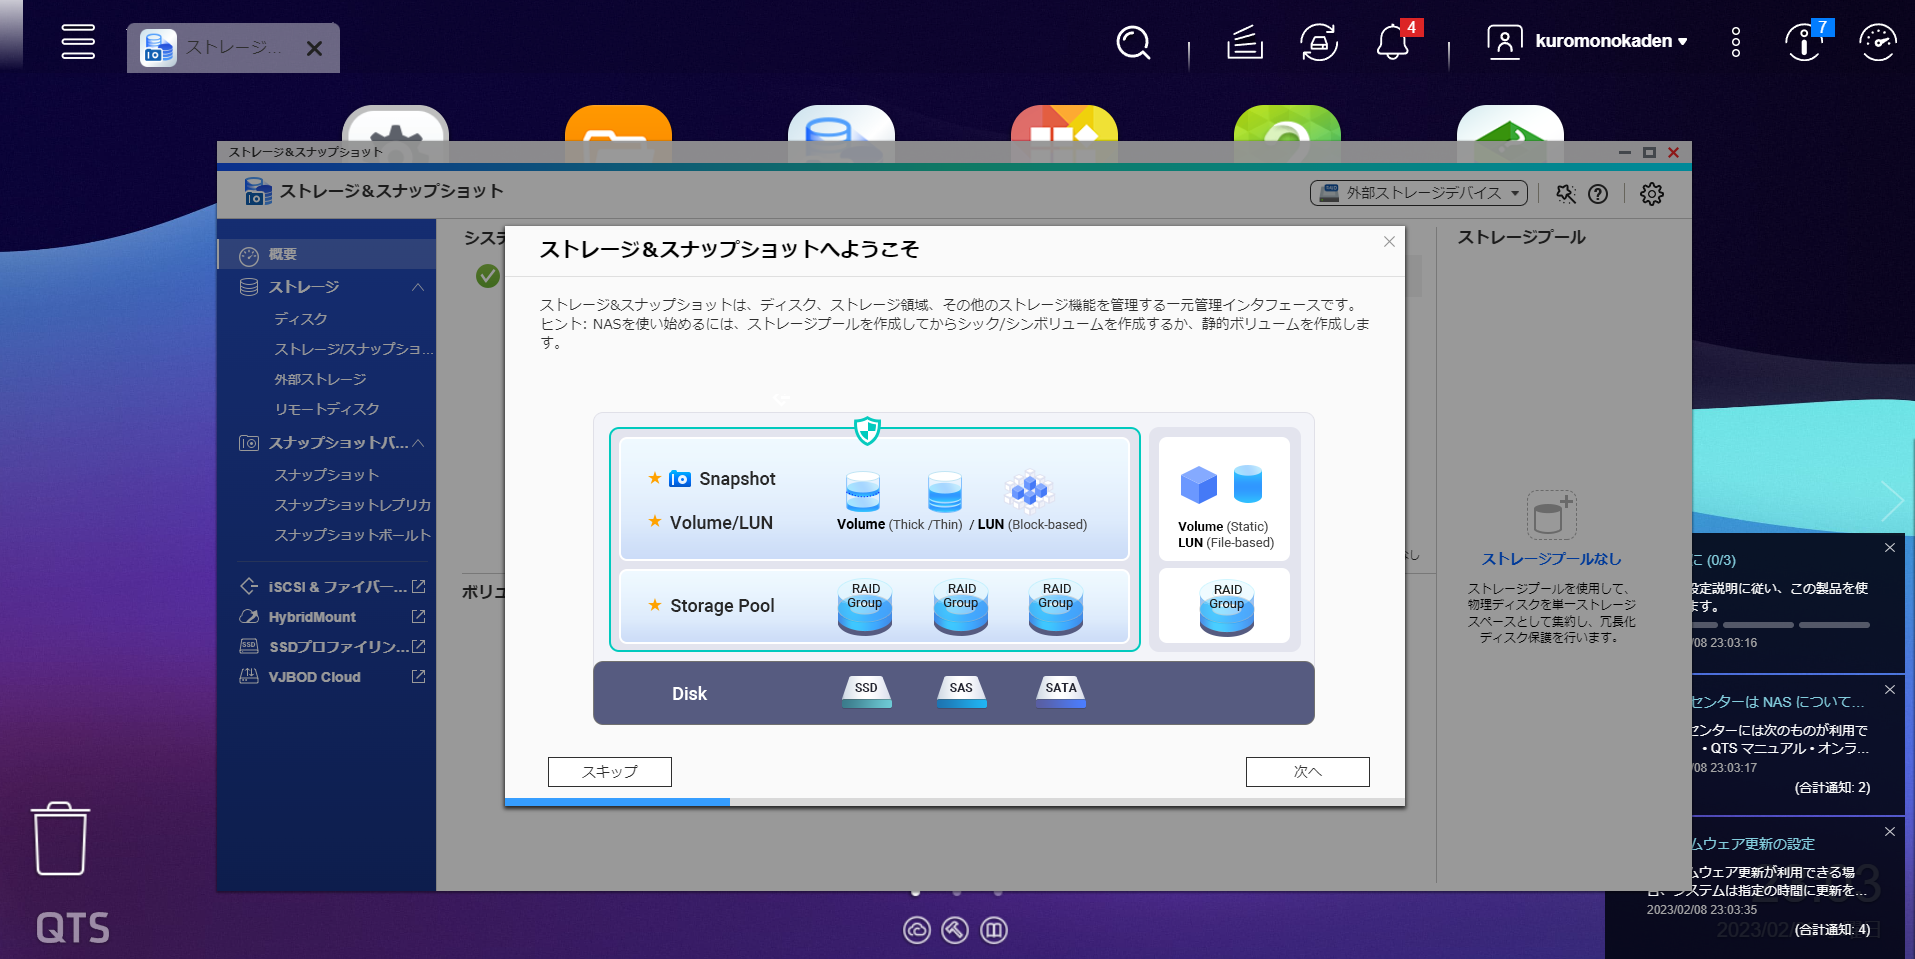Close the welcome dialog with the X
Image resolution: width=1915 pixels, height=959 pixels.
1389,241
